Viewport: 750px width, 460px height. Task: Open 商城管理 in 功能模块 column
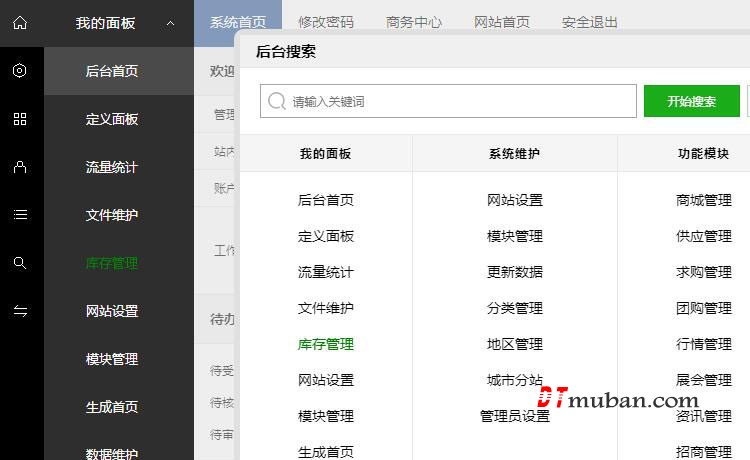tap(704, 200)
